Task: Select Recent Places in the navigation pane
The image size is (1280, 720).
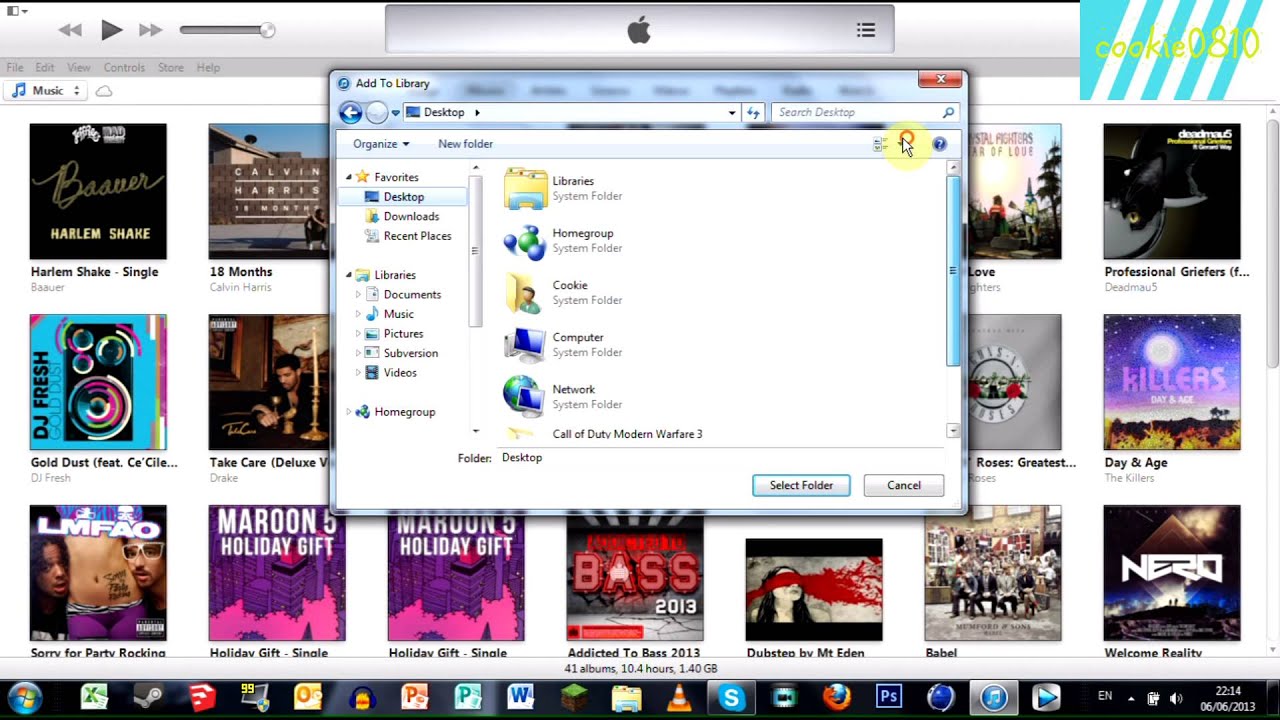Action: (417, 236)
